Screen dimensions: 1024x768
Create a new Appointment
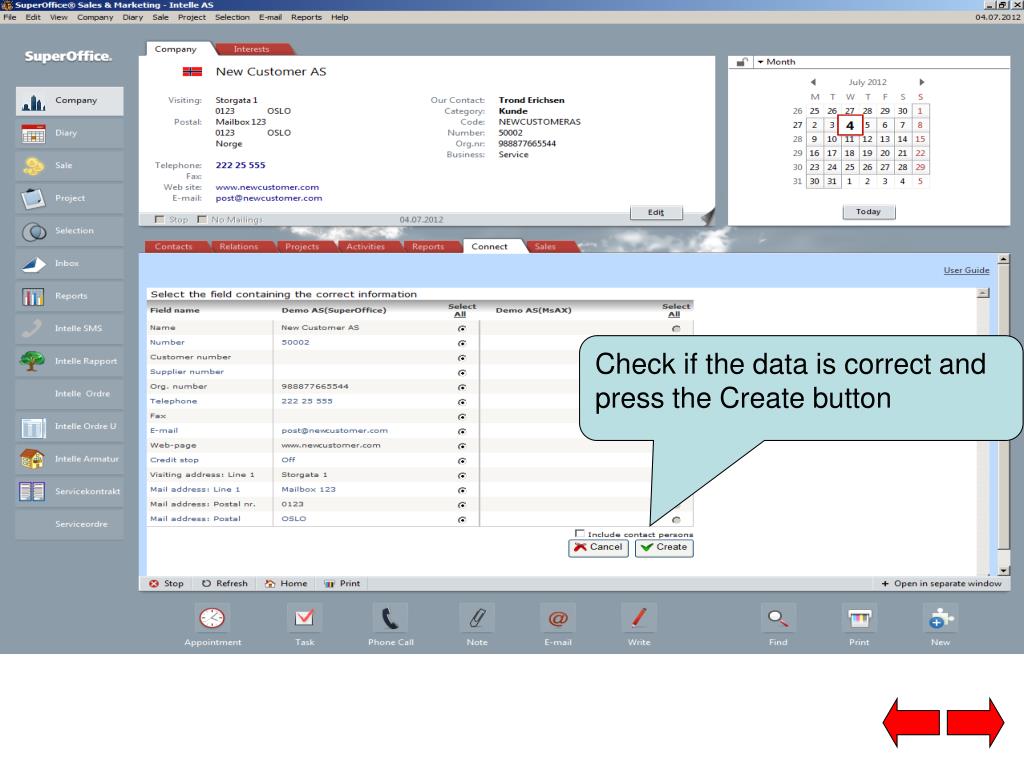pyautogui.click(x=212, y=618)
